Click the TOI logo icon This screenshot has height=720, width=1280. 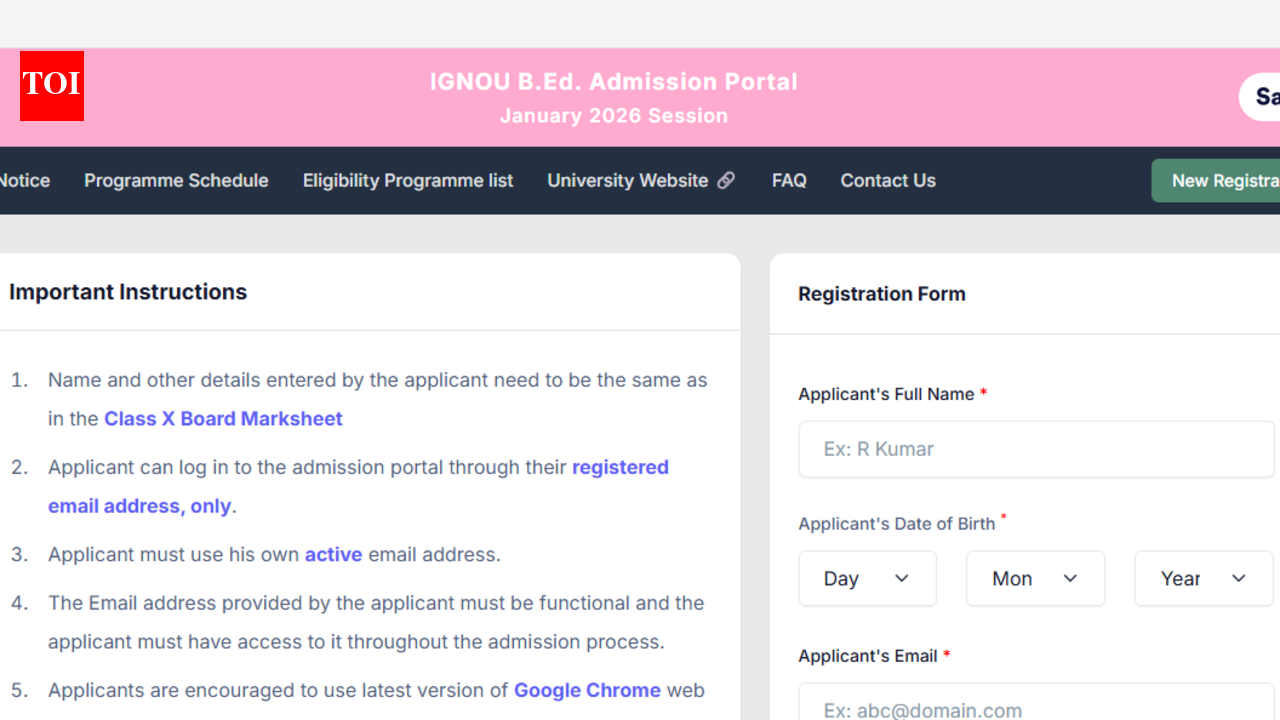(51, 86)
